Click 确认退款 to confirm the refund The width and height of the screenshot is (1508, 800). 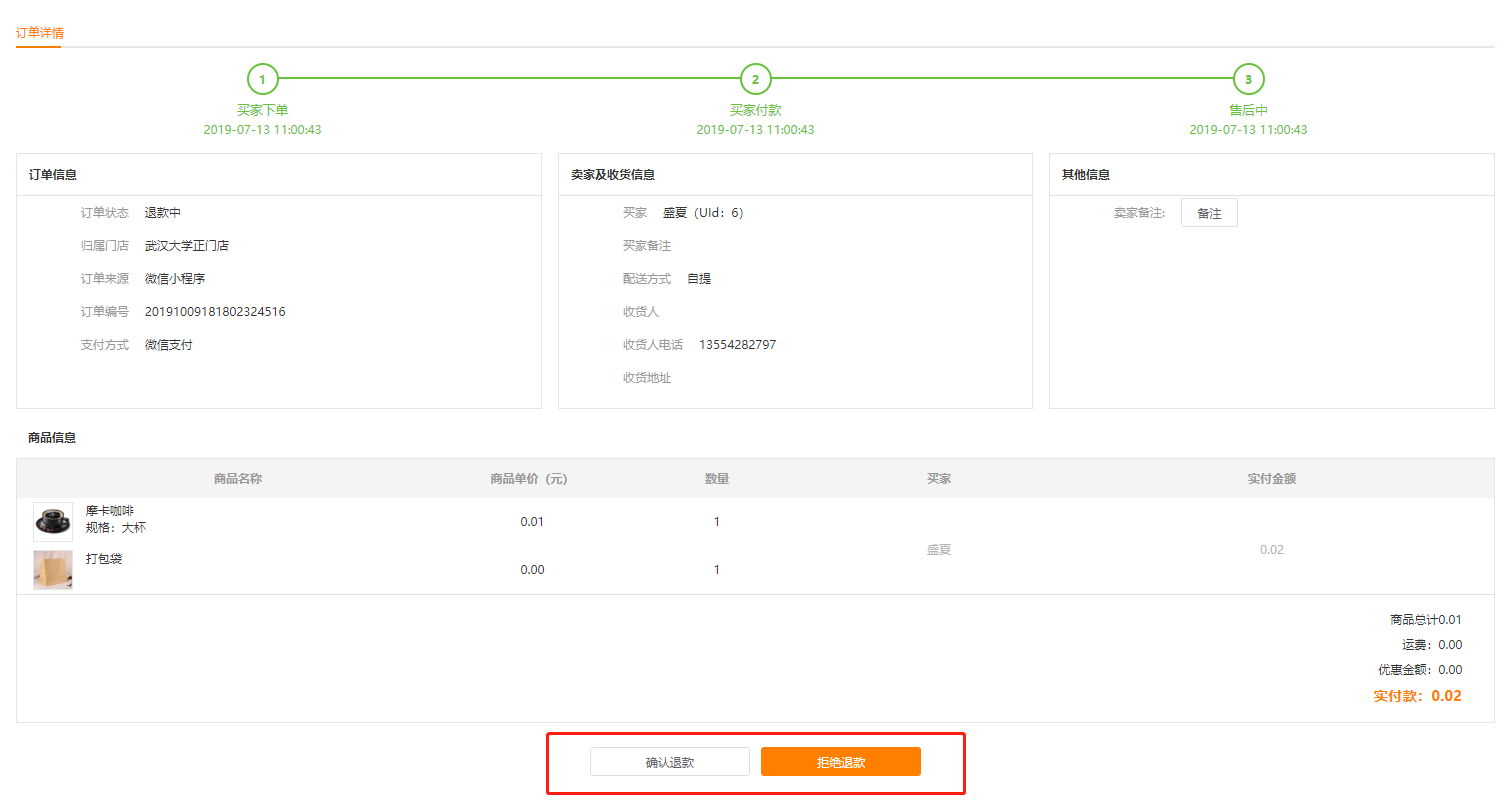[x=669, y=762]
